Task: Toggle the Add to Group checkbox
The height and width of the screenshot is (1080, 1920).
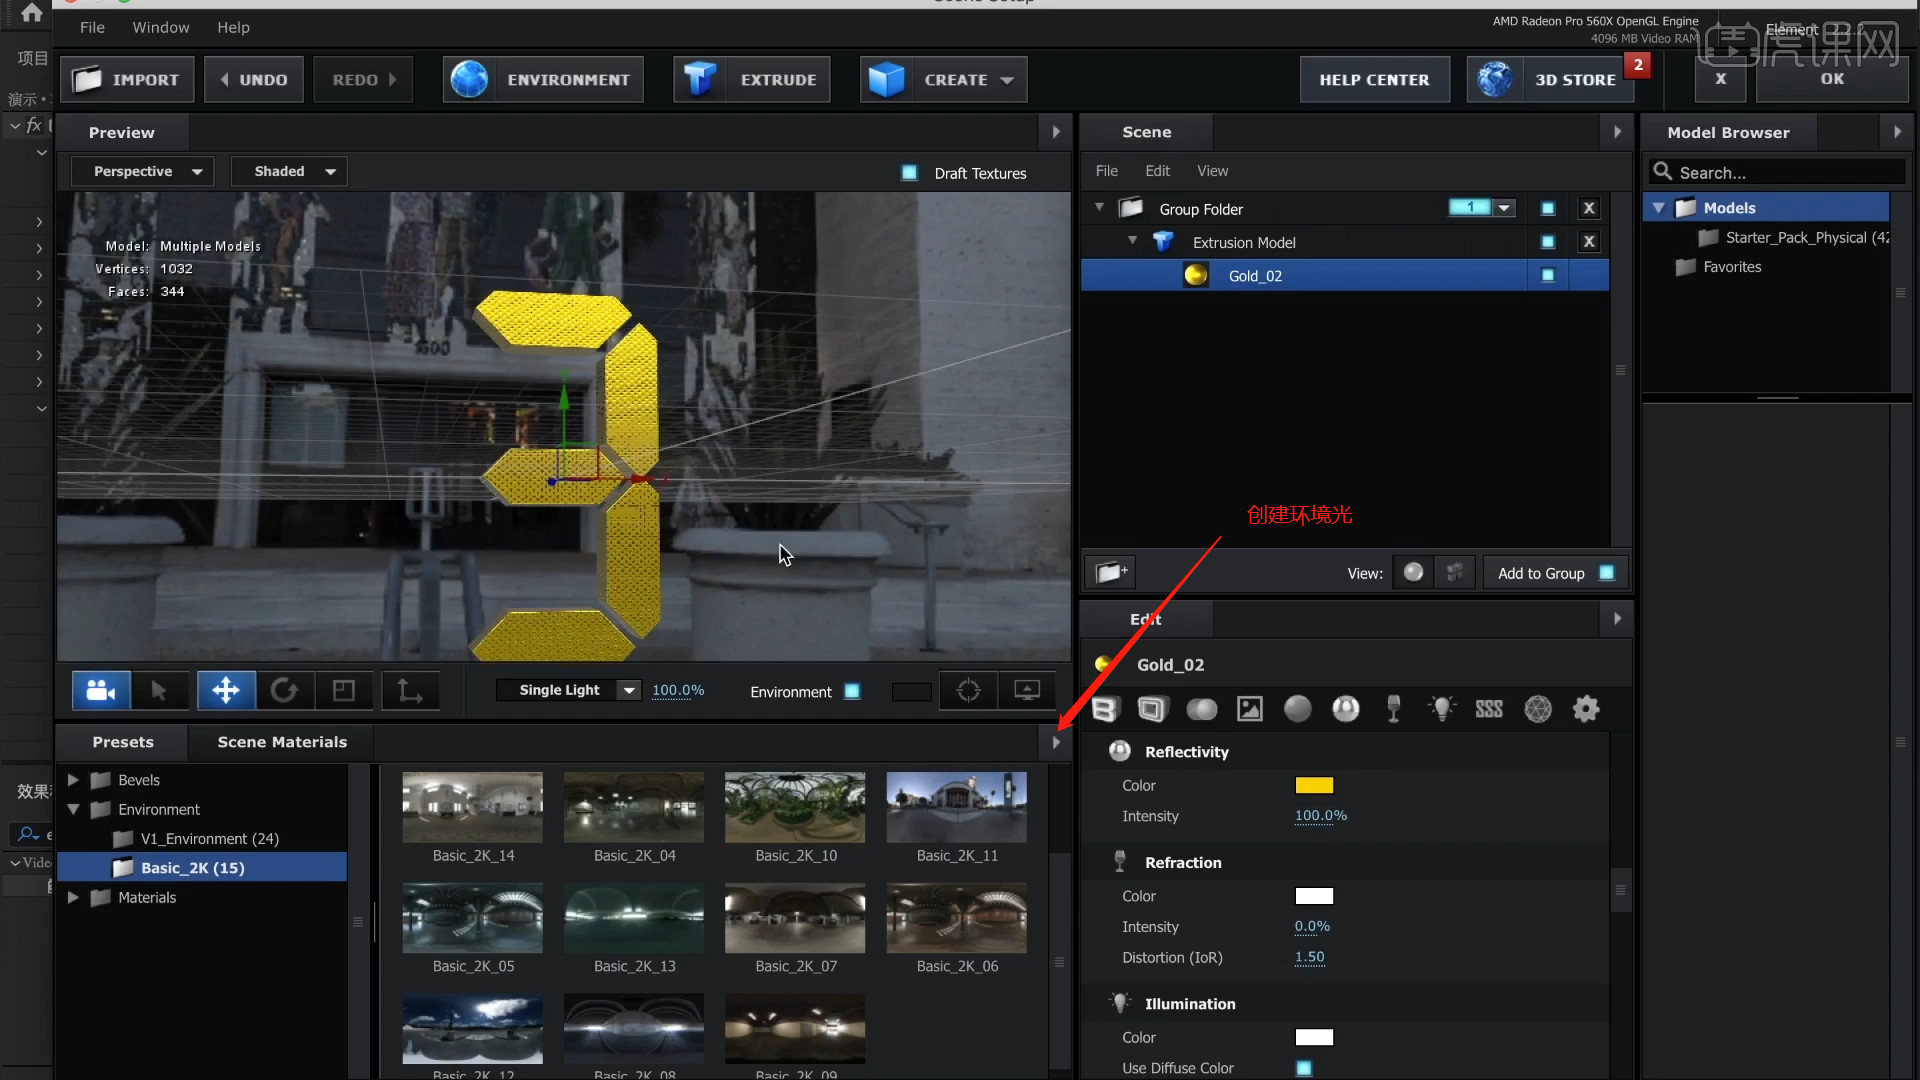Action: coord(1607,573)
